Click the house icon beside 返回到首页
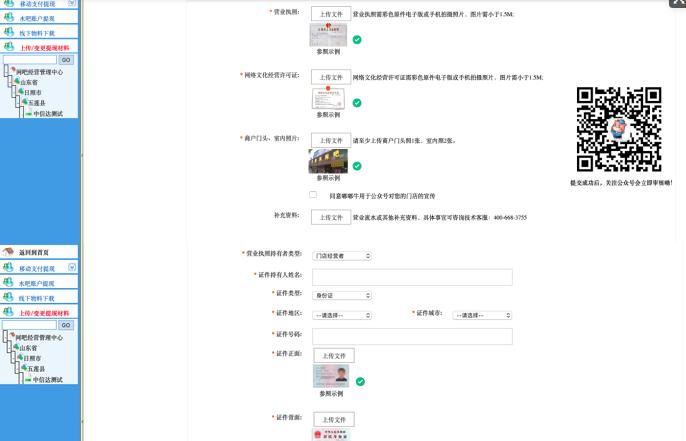686x441 pixels. [x=8, y=252]
